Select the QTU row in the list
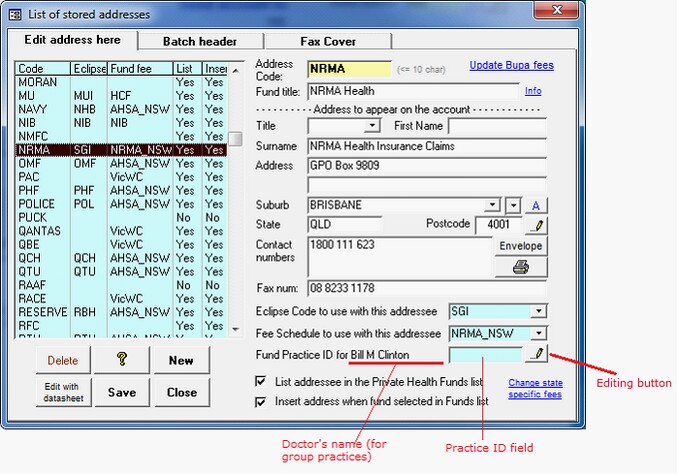This screenshot has height=474, width=678. (121, 272)
